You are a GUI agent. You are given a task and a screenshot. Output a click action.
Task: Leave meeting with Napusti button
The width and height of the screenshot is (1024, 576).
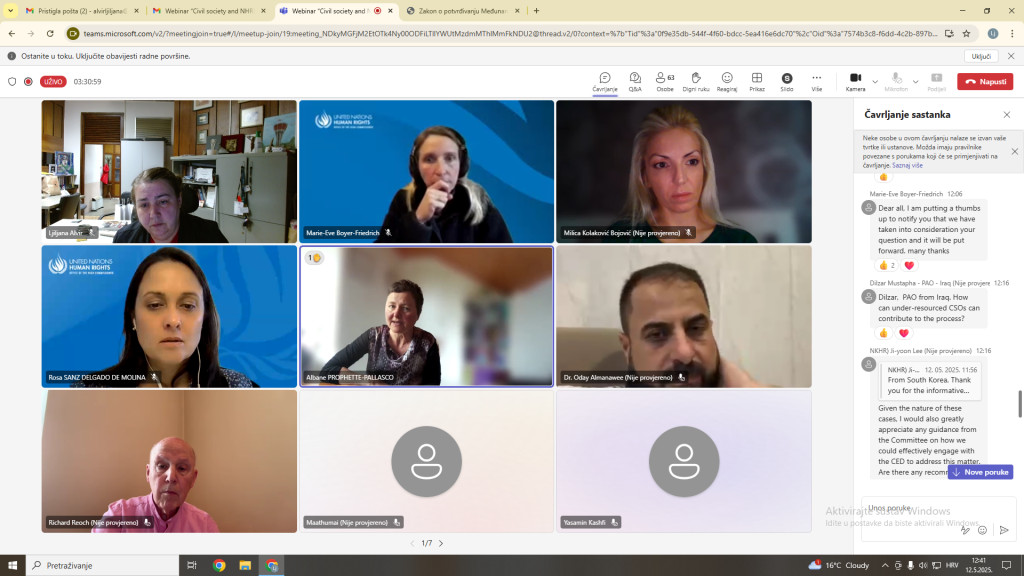(985, 81)
